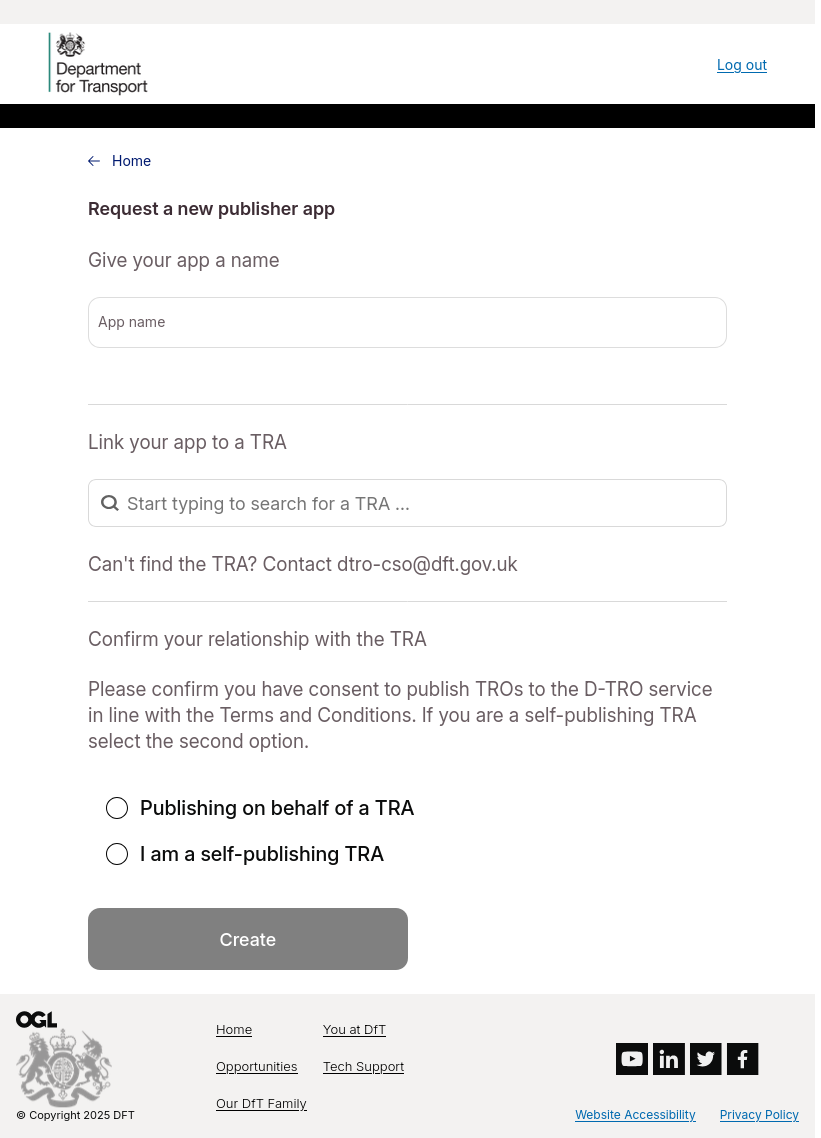Open the LinkedIn social icon

[x=669, y=1059]
